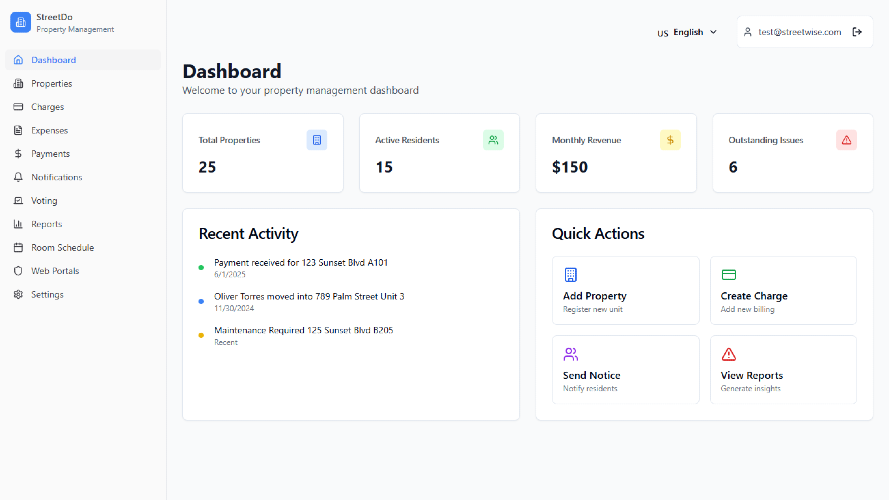Click the user profile icon beside email
Image resolution: width=889 pixels, height=500 pixels.
pyautogui.click(x=748, y=32)
